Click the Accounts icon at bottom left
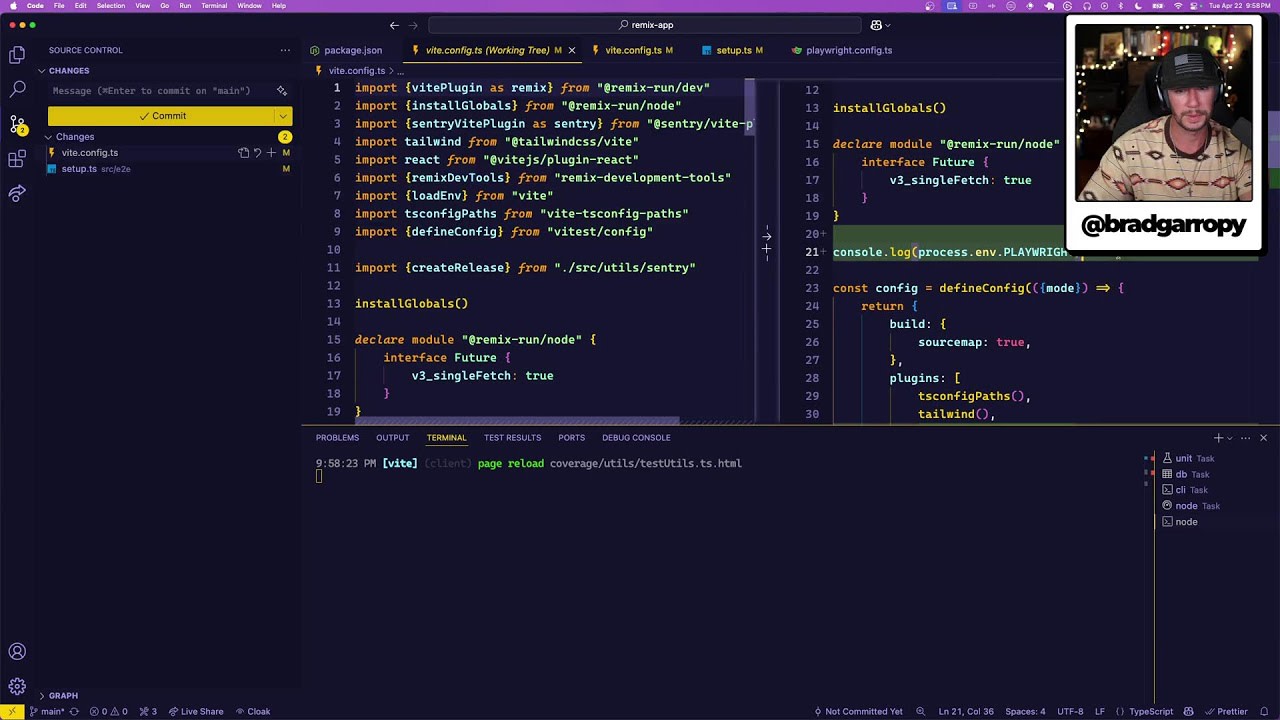 click(16, 651)
